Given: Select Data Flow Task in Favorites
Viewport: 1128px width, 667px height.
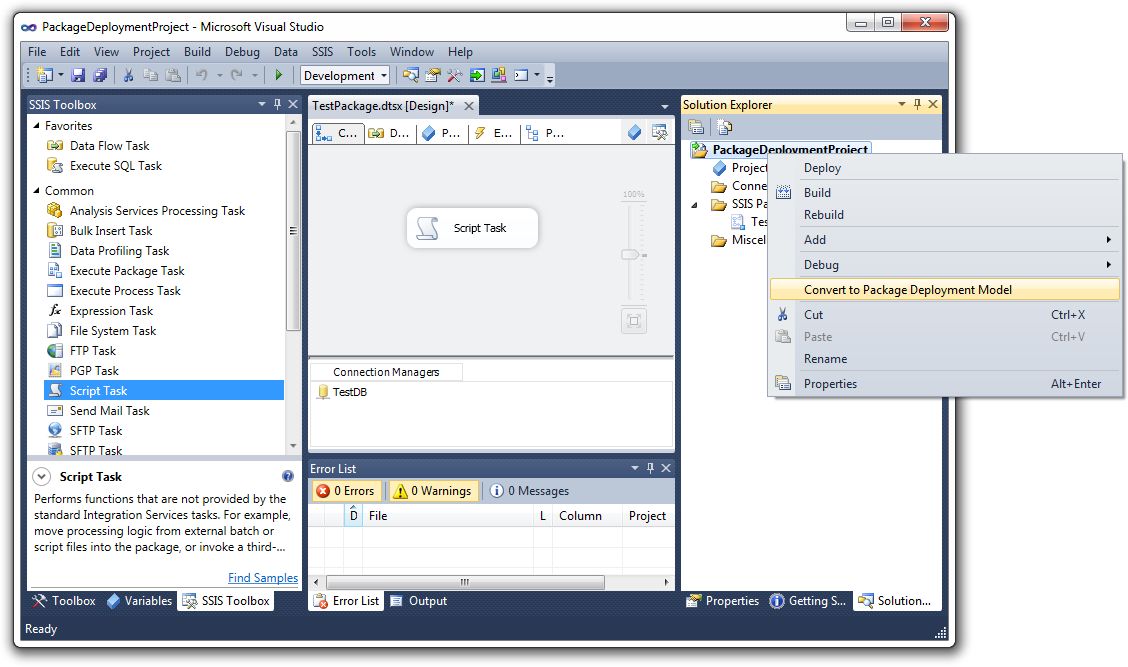Looking at the screenshot, I should click(x=109, y=145).
